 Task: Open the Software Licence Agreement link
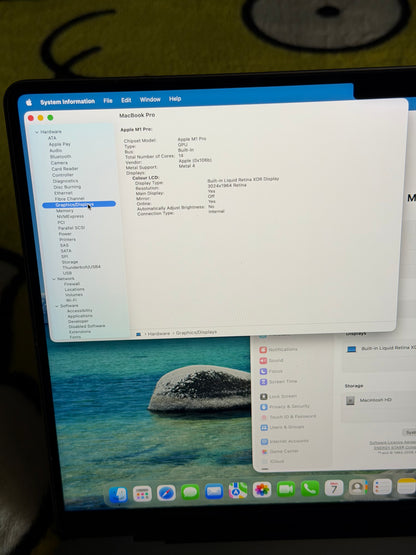click(x=392, y=443)
